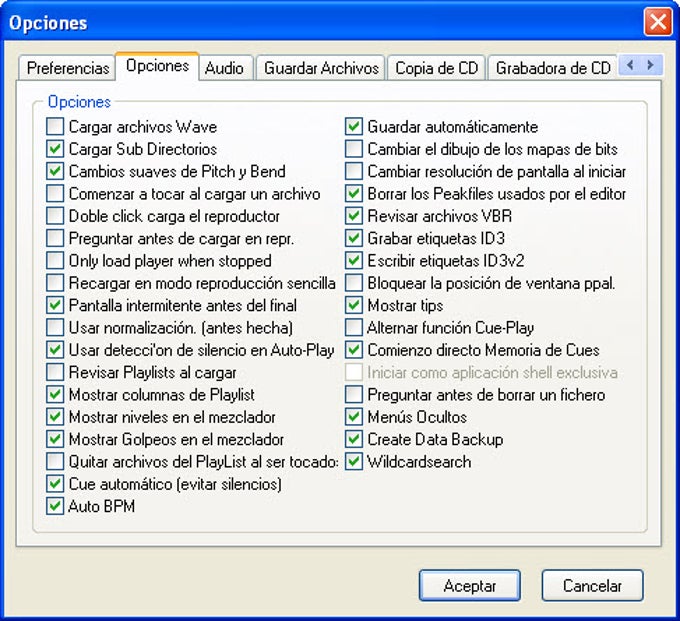
Task: Open the Guardar Archivos tab
Action: click(321, 68)
